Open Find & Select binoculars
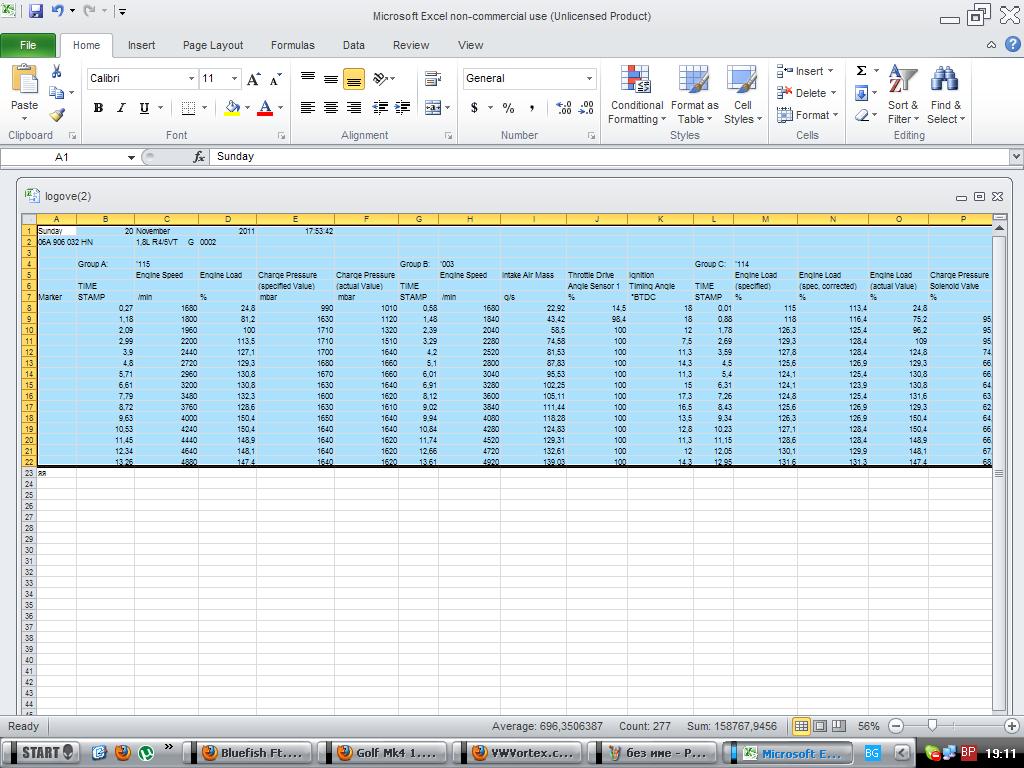This screenshot has width=1024, height=768. pos(945,96)
